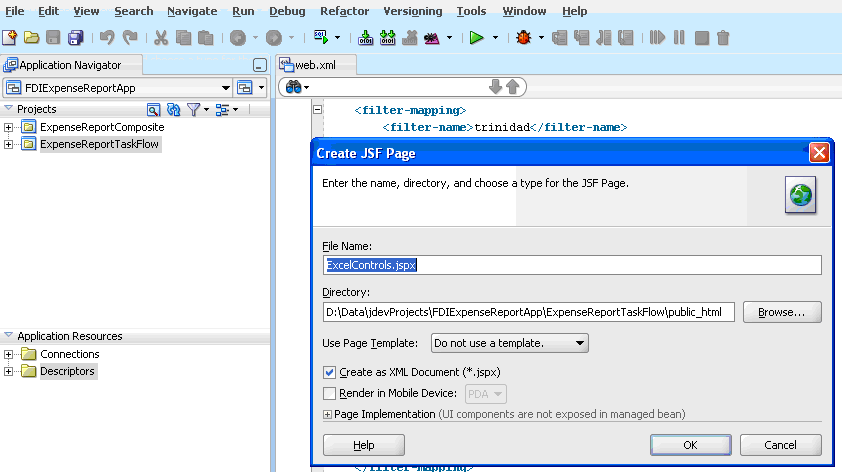
Task: Open the Run icon dropdown arrow
Action: (x=495, y=38)
